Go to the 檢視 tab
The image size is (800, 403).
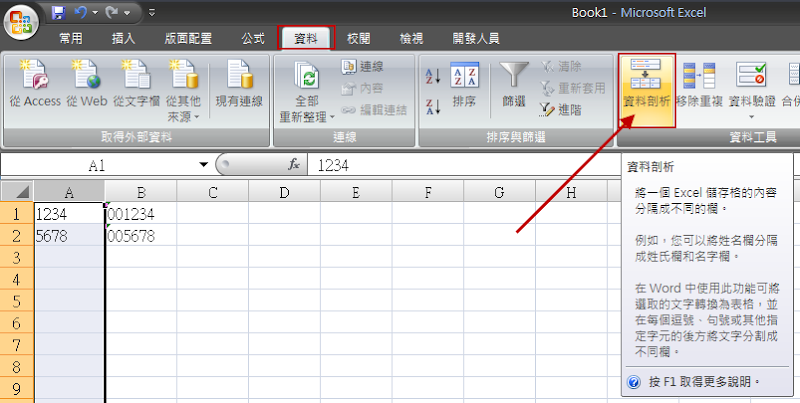point(411,38)
